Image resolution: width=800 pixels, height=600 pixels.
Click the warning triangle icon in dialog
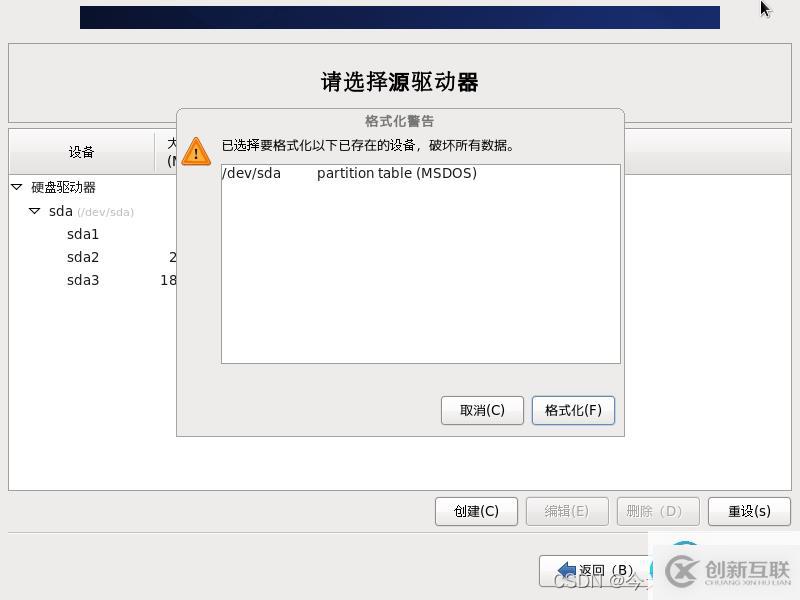[x=196, y=152]
